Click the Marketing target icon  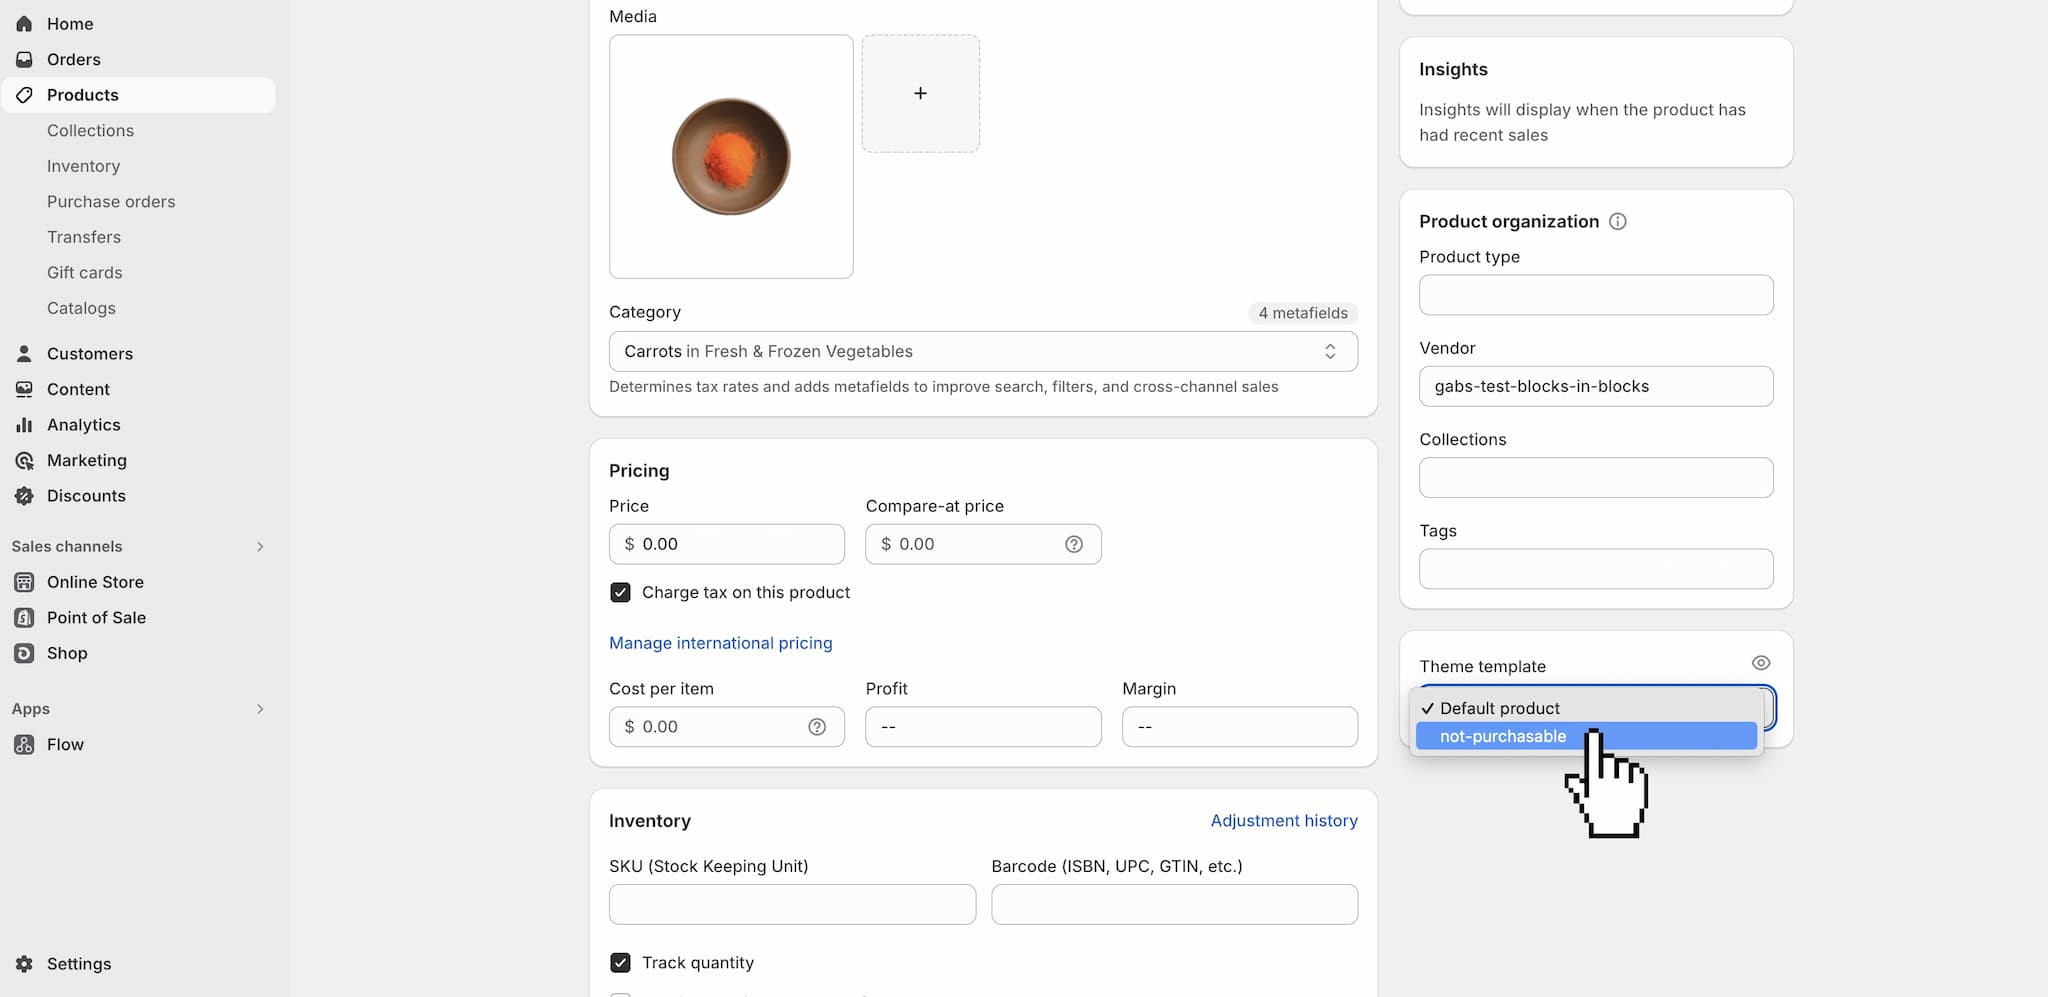pos(24,461)
